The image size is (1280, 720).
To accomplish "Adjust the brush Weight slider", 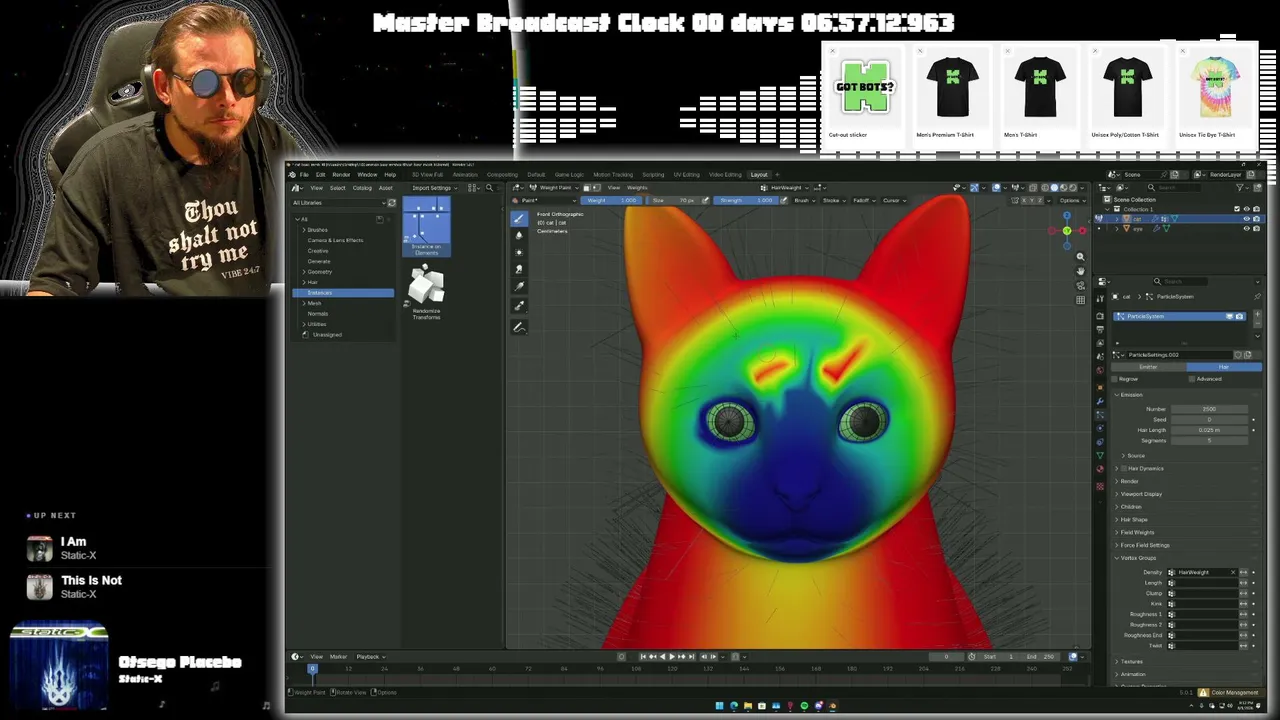I will tap(611, 200).
